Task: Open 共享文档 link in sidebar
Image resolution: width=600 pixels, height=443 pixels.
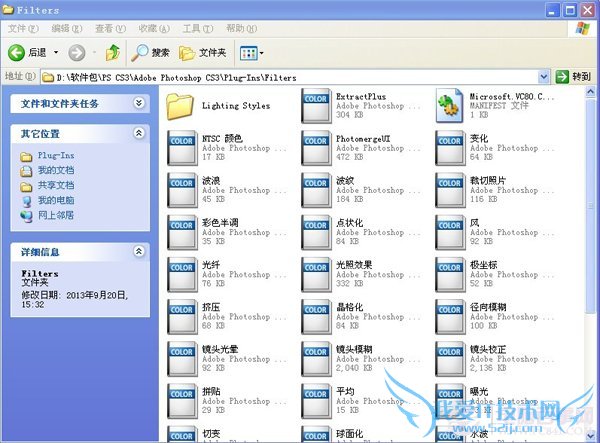Action: point(56,185)
